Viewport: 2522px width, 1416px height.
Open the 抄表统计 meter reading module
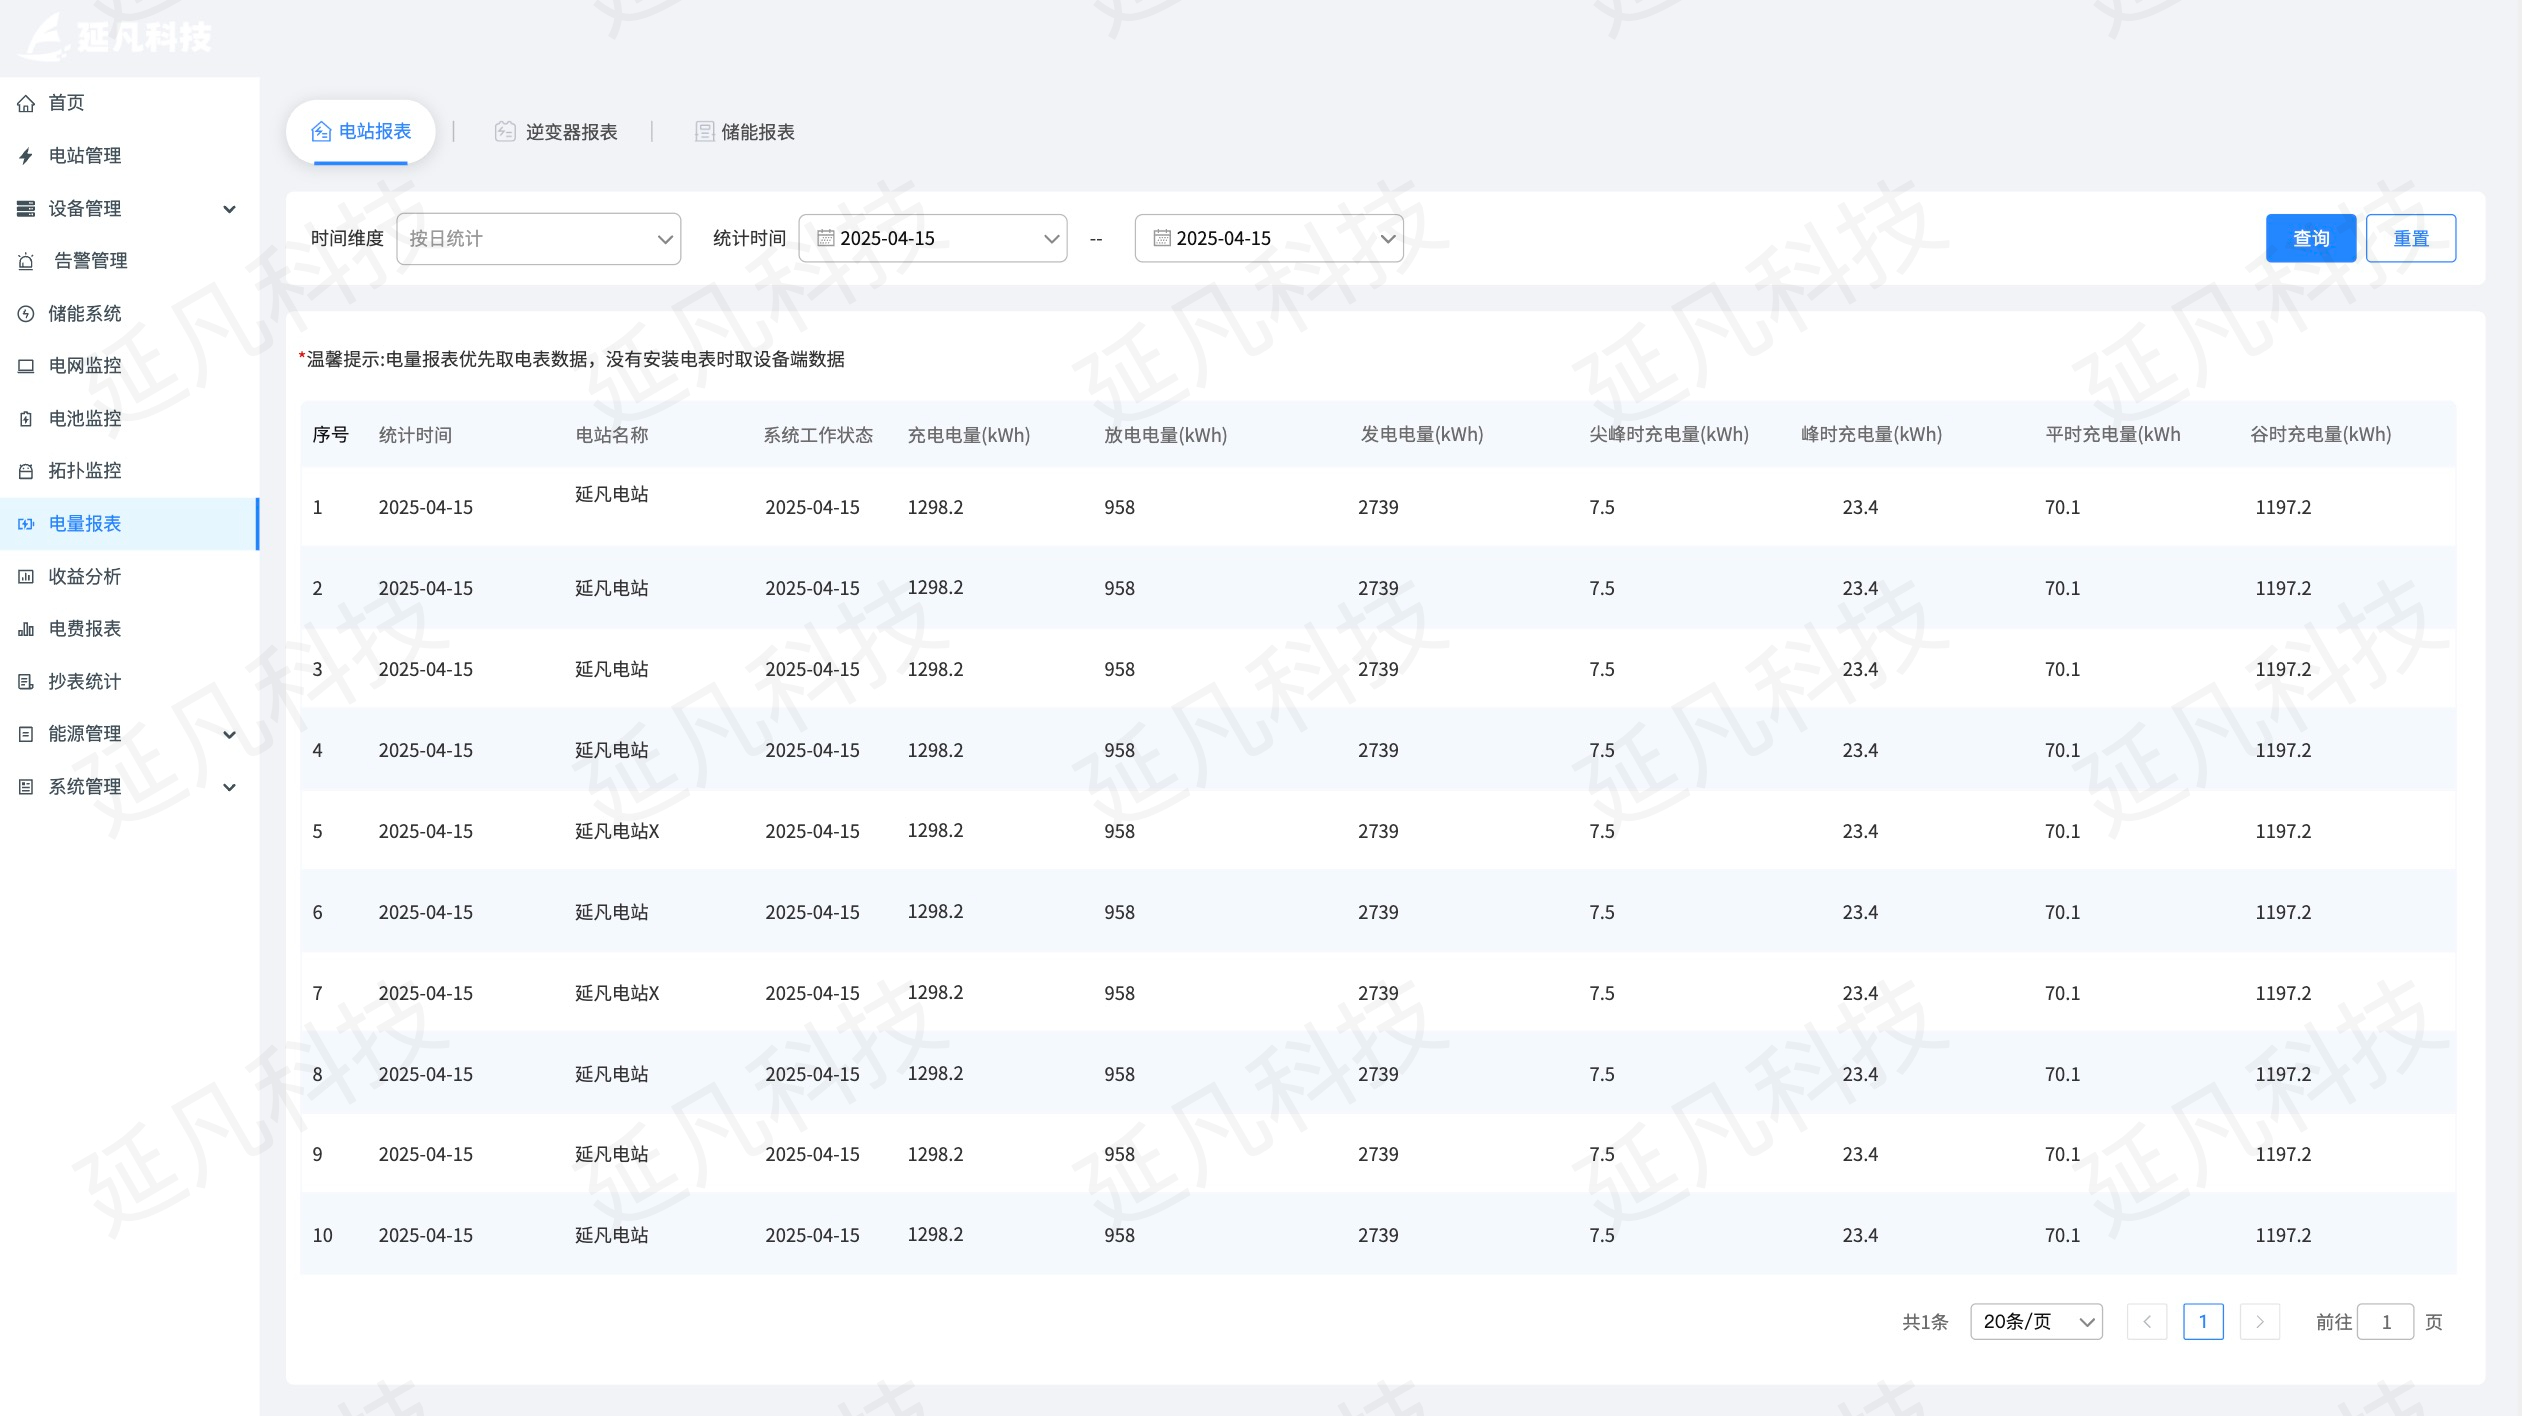27,681
